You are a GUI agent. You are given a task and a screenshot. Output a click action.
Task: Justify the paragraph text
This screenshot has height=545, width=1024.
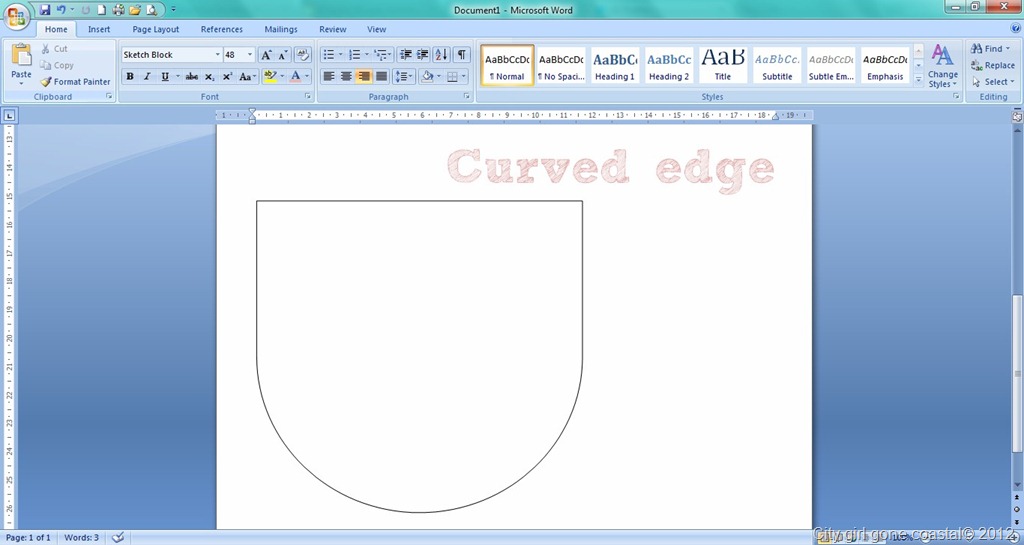(x=381, y=76)
